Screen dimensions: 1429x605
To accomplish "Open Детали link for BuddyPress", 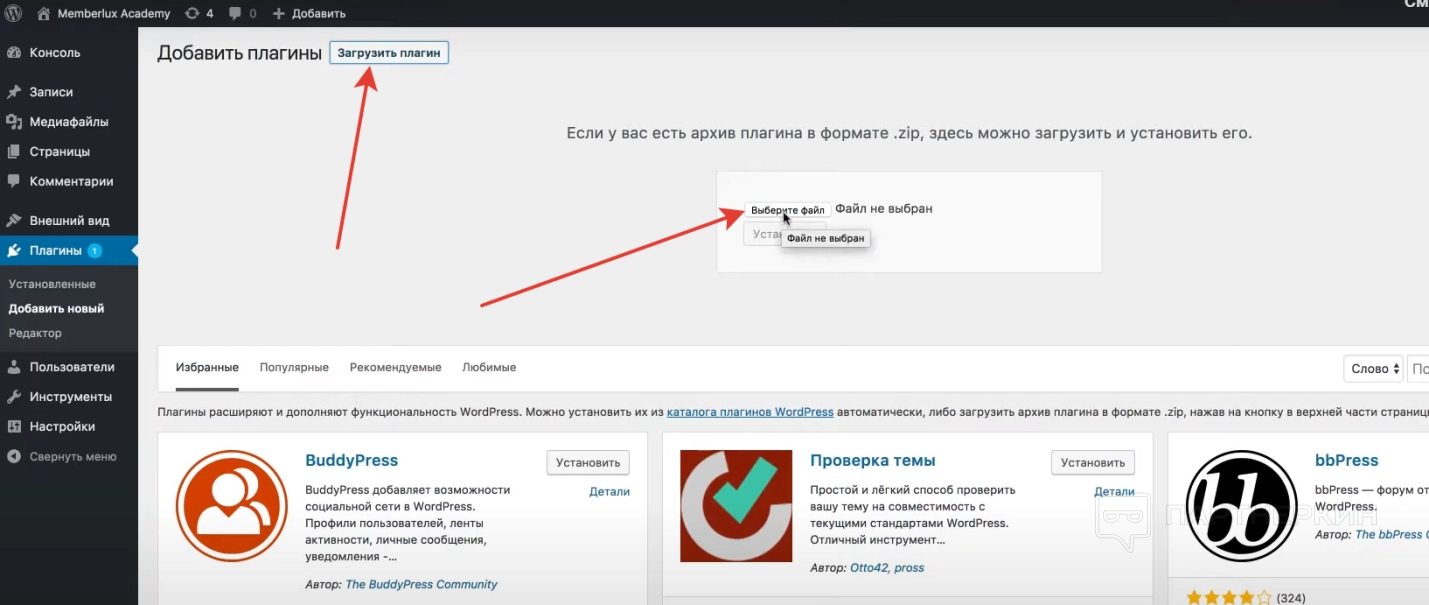I will coord(609,491).
